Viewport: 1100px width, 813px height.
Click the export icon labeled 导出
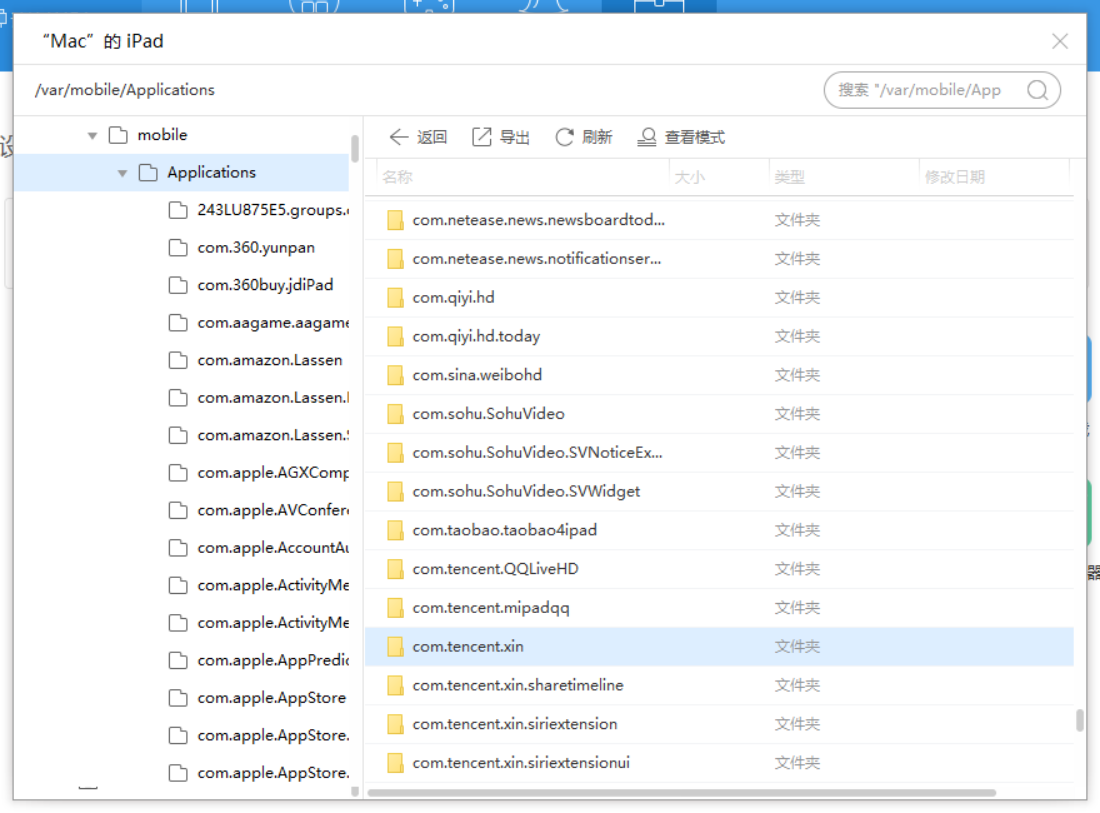(x=482, y=137)
